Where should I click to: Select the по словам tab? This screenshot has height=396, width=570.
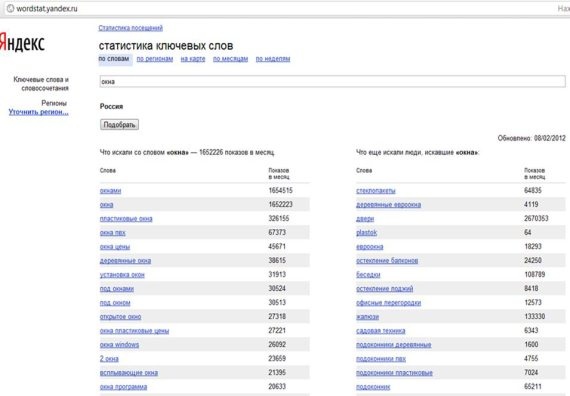pyautogui.click(x=114, y=59)
